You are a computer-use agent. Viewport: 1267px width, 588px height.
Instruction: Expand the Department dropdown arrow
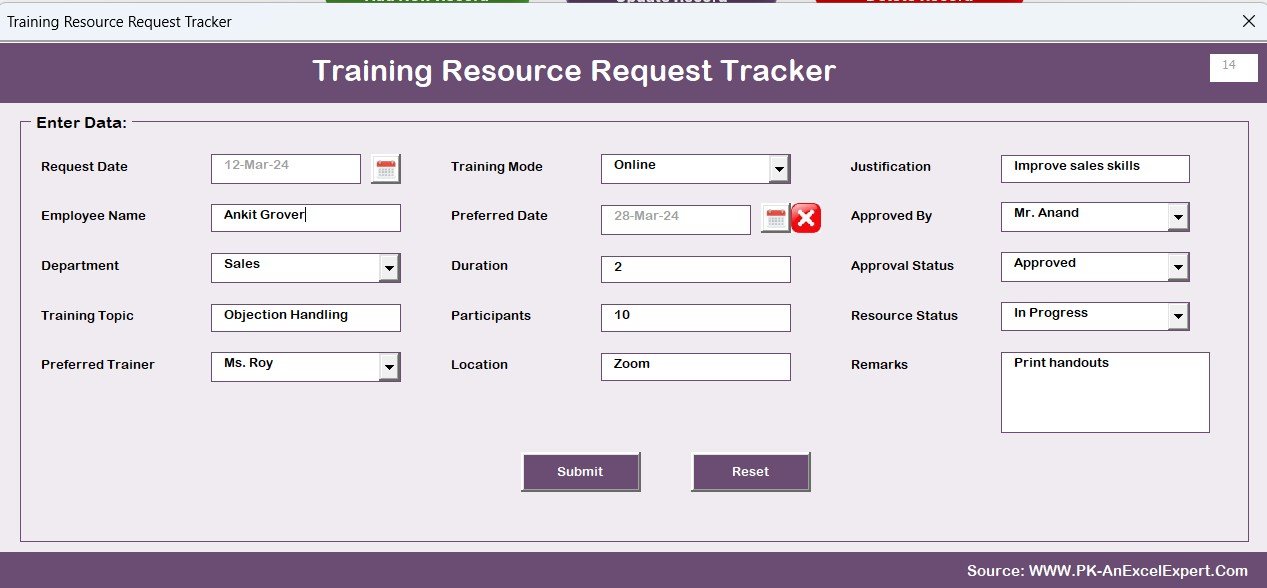pyautogui.click(x=389, y=269)
